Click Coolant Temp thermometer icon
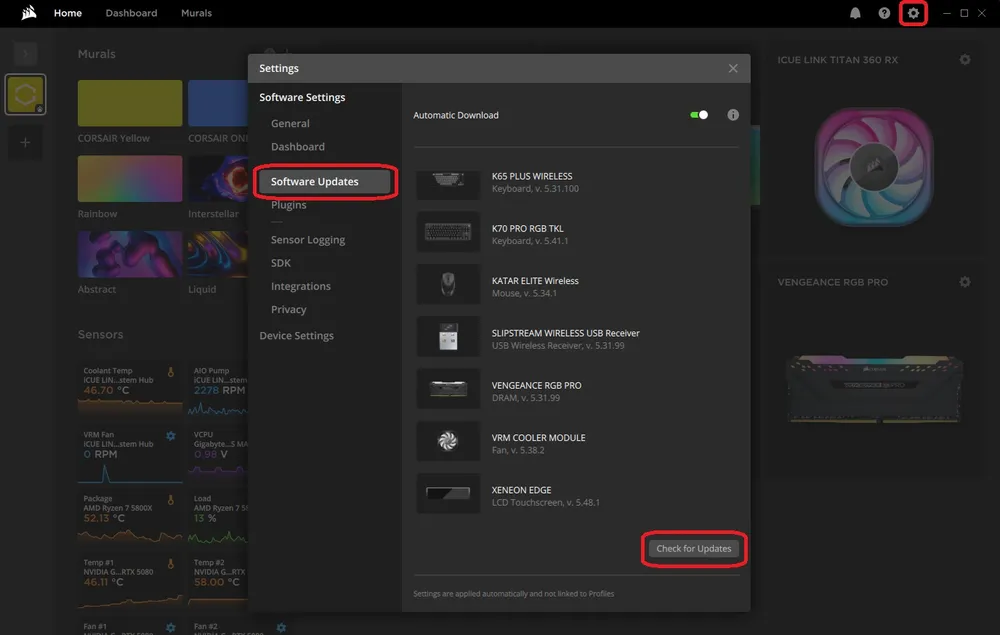1000x635 pixels. tap(171, 372)
